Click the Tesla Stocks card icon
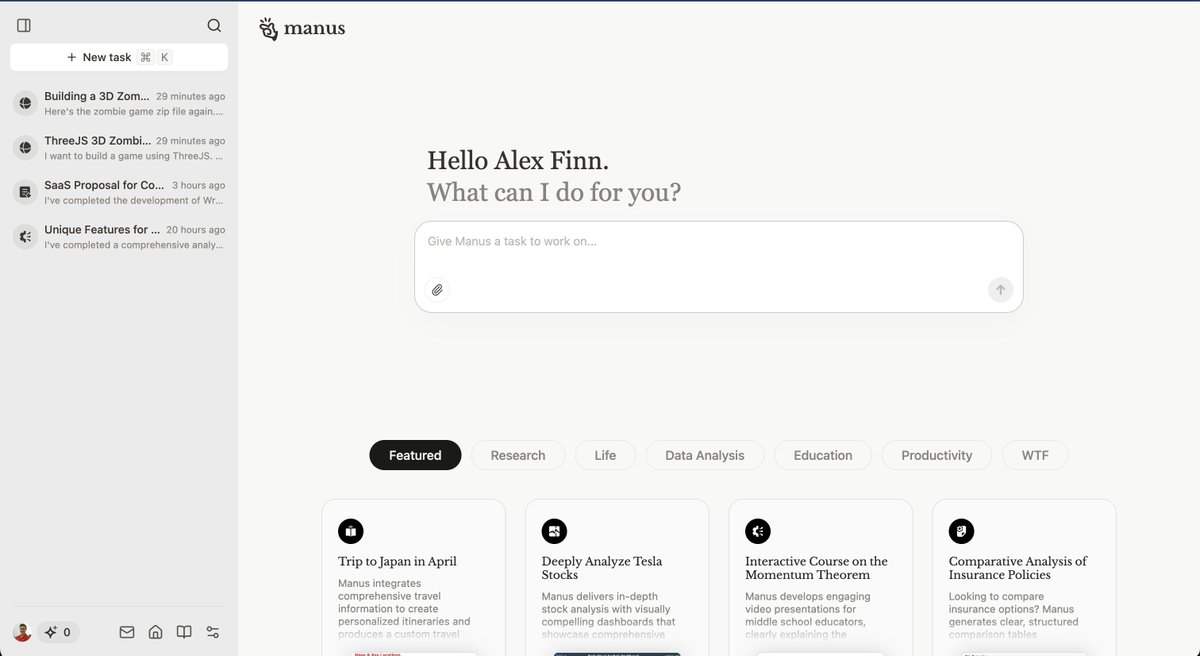Viewport: 1200px width, 656px height. (554, 531)
